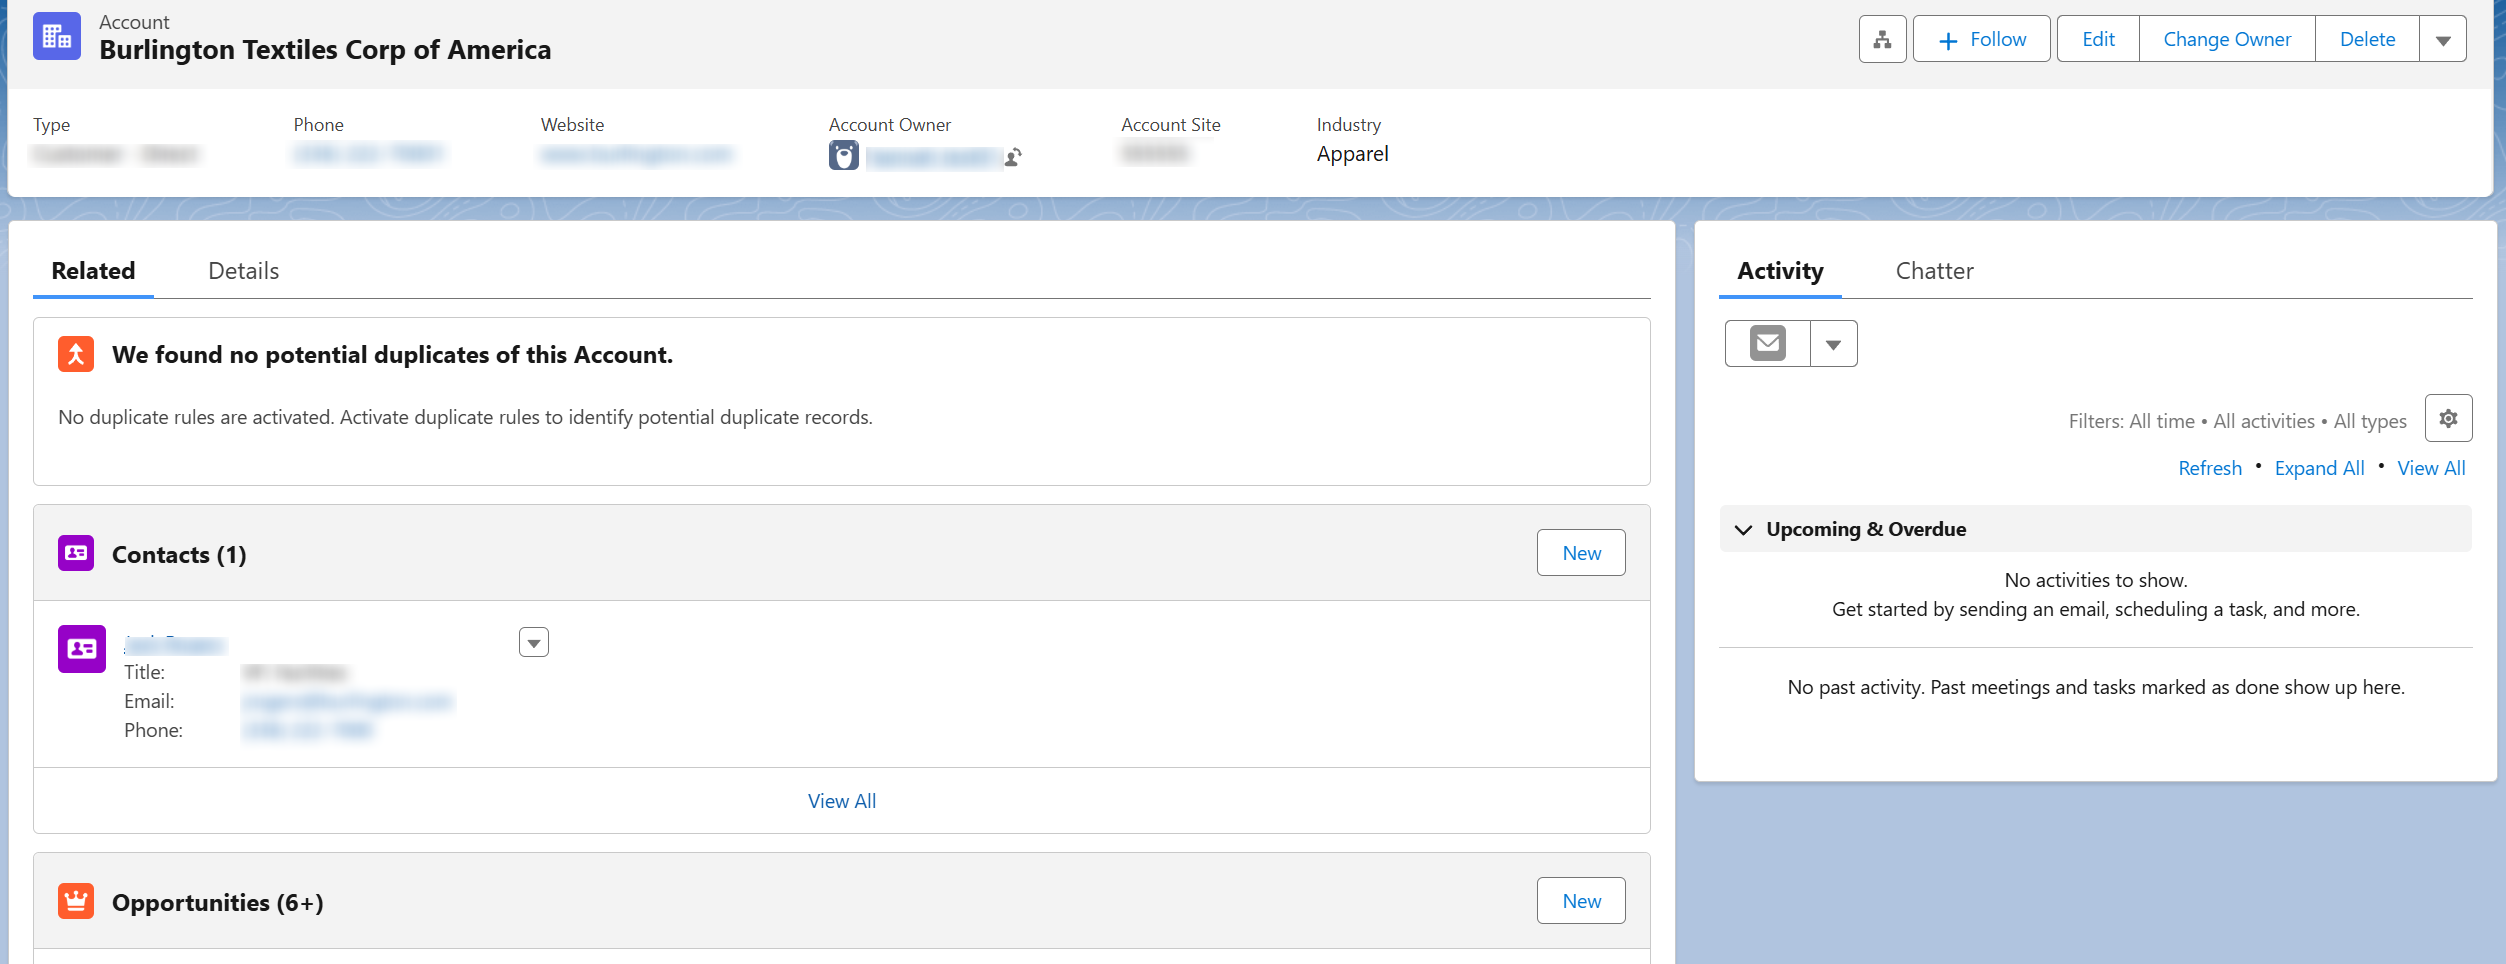Collapse the Upcoming & Overdue section
This screenshot has height=964, width=2506.
(1744, 529)
